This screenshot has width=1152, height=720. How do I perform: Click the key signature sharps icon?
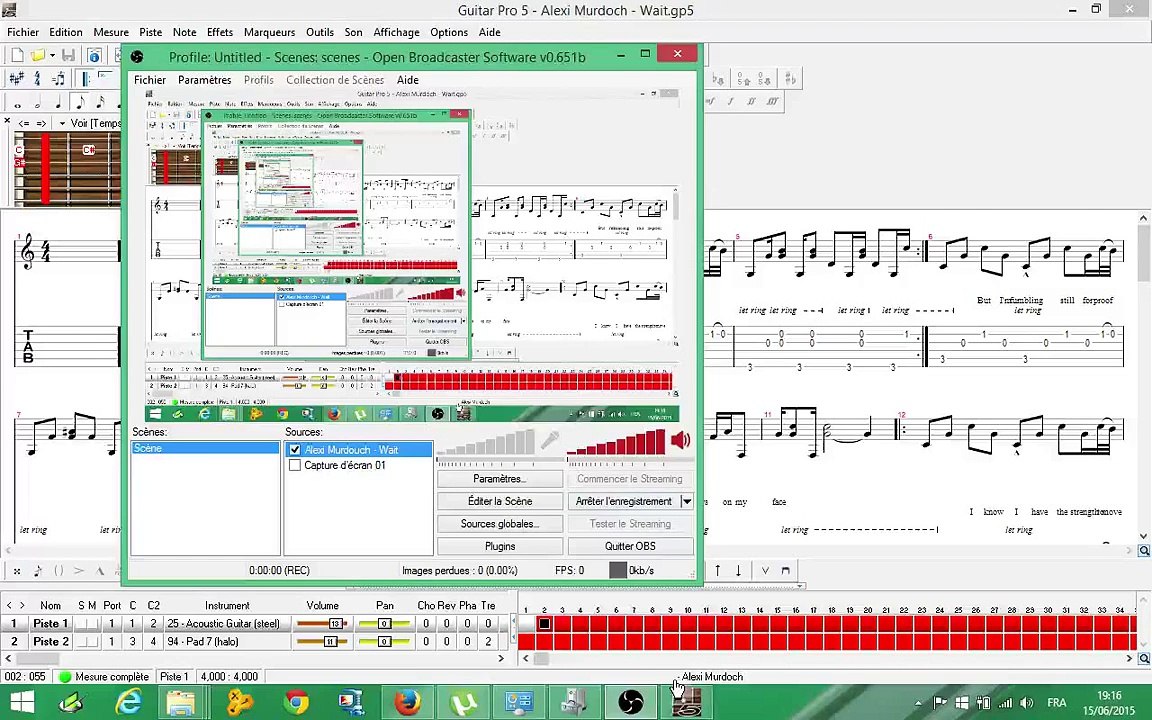(x=16, y=79)
